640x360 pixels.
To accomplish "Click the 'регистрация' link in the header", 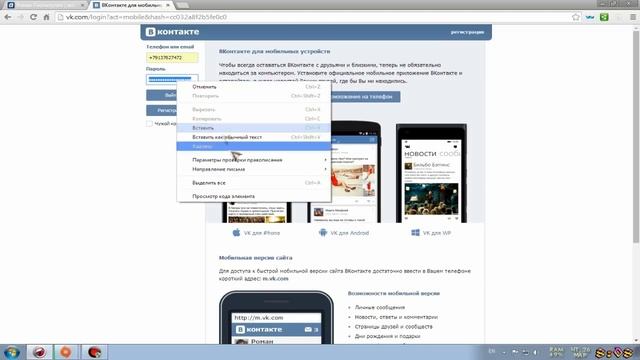I will 467,32.
